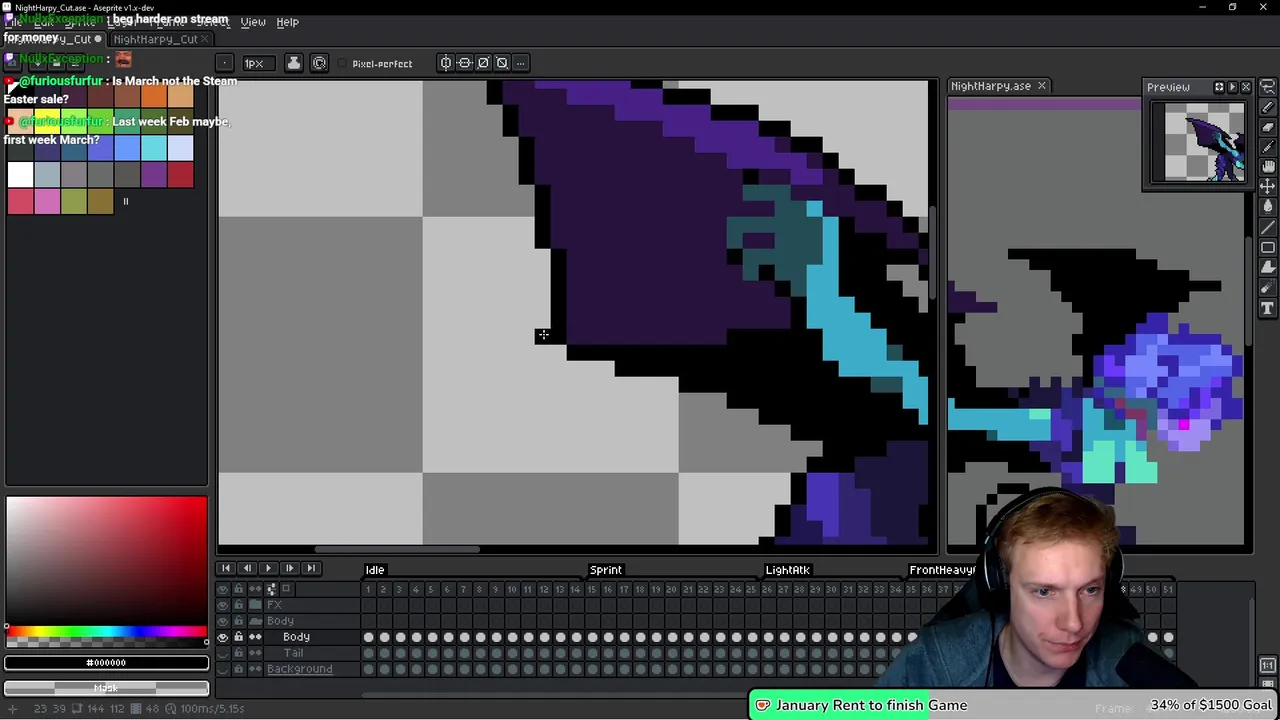The height and width of the screenshot is (720, 1280).
Task: Hide the active Body layer
Action: pyautogui.click(x=223, y=637)
